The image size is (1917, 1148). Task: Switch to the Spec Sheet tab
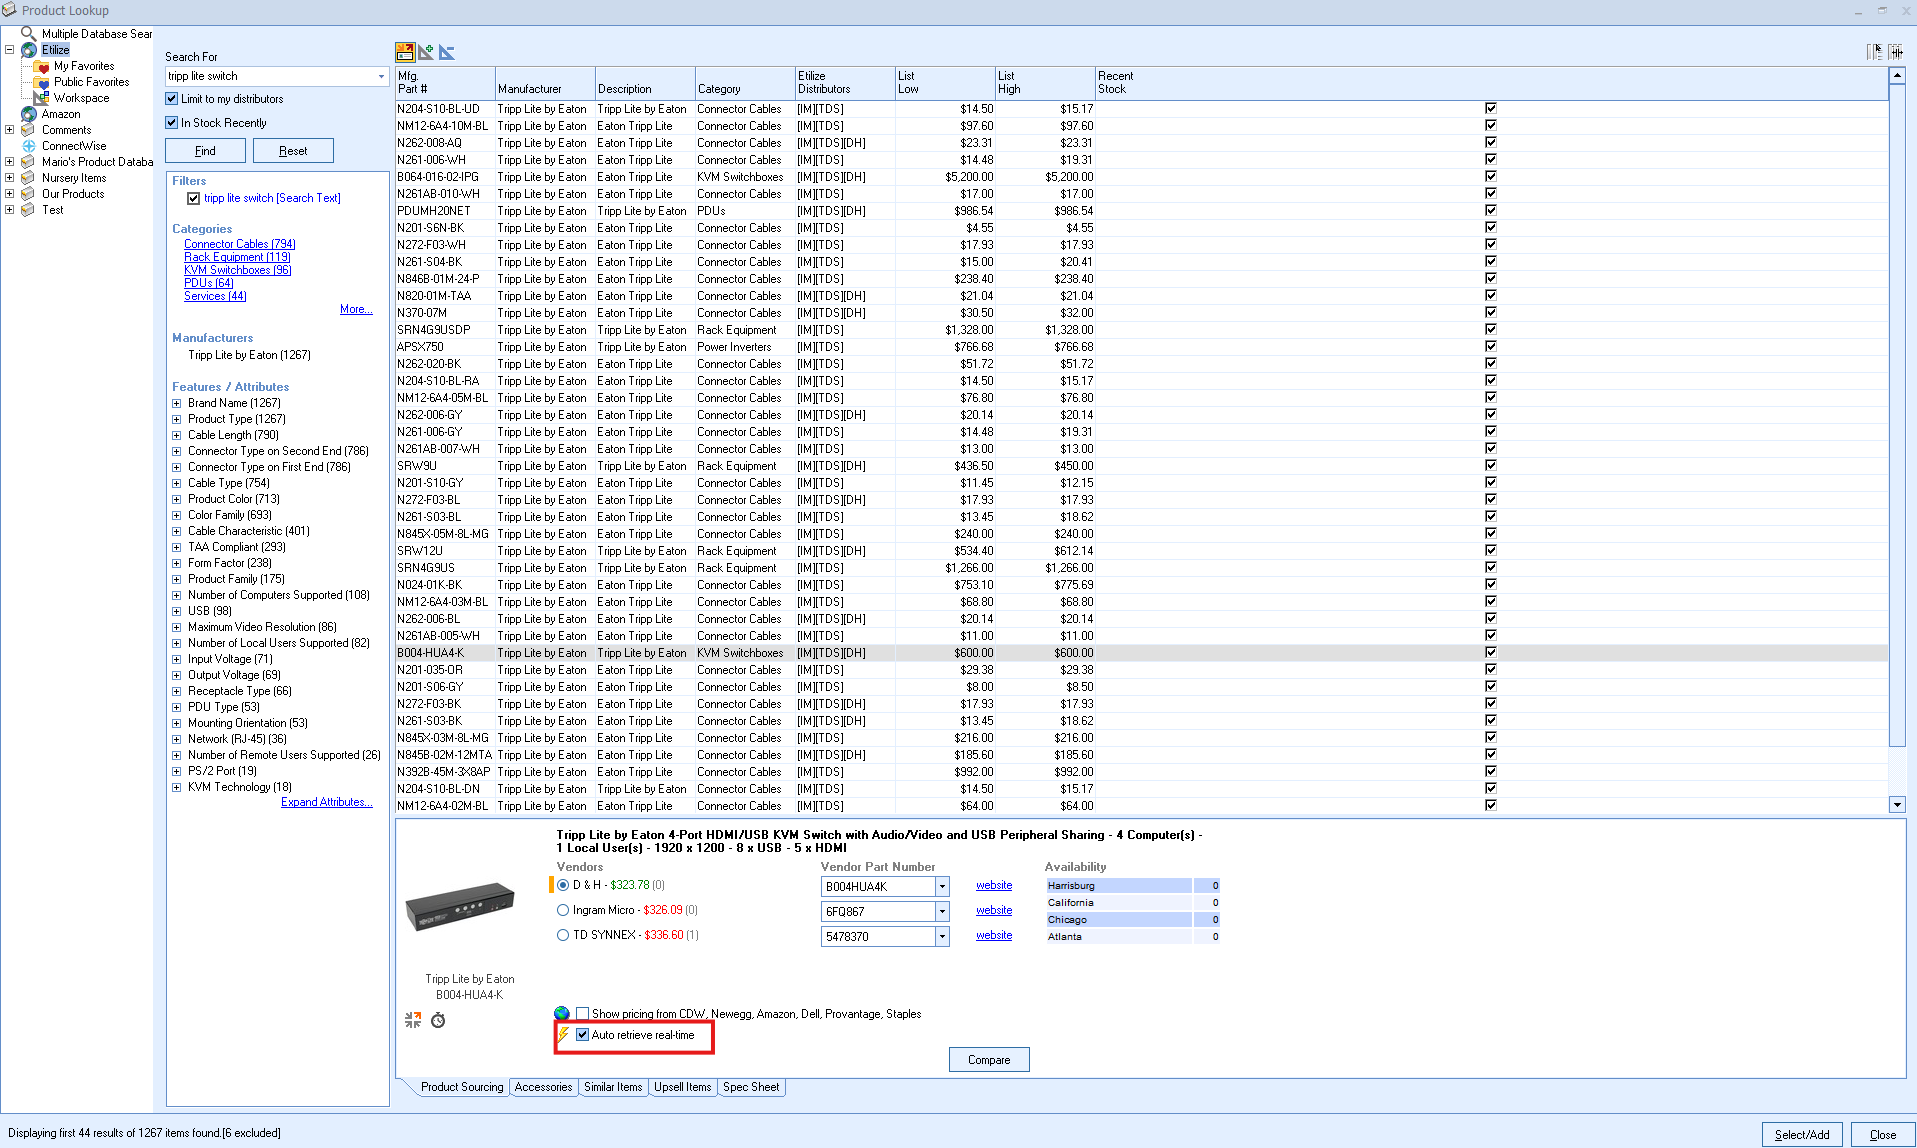click(x=750, y=1087)
